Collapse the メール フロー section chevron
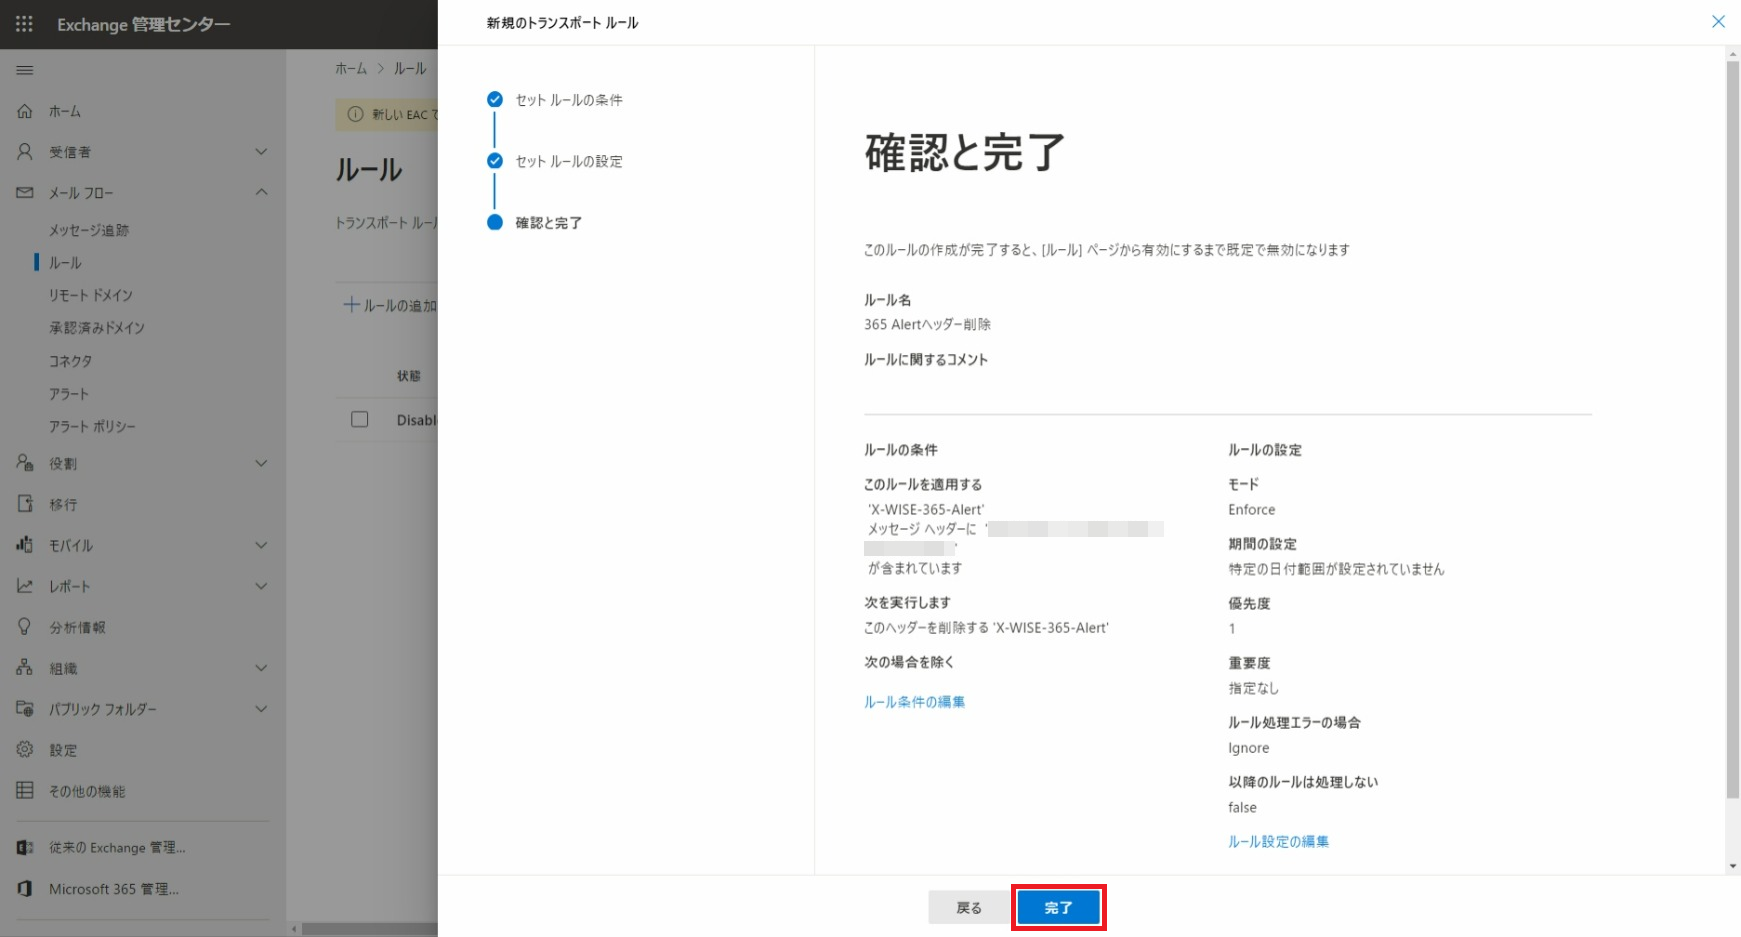 tap(261, 192)
